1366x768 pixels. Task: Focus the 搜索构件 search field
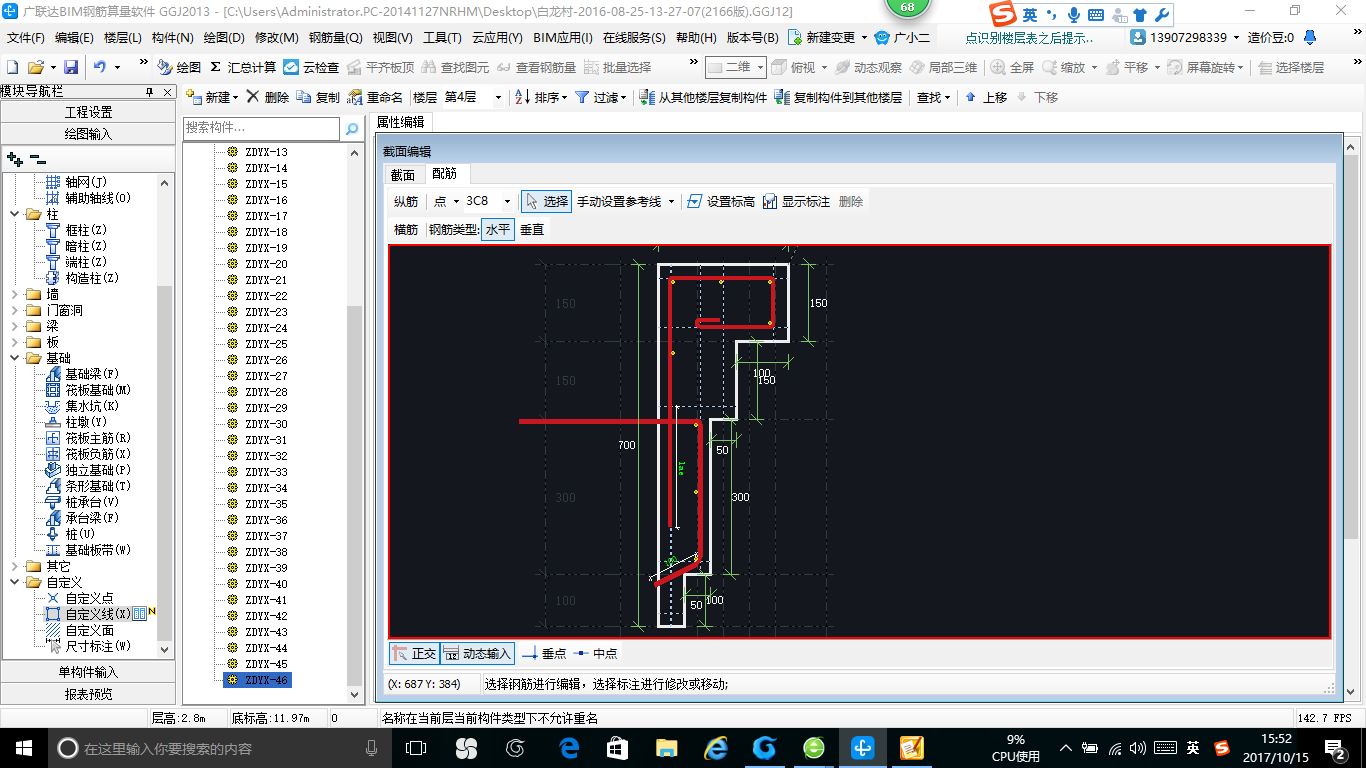262,129
